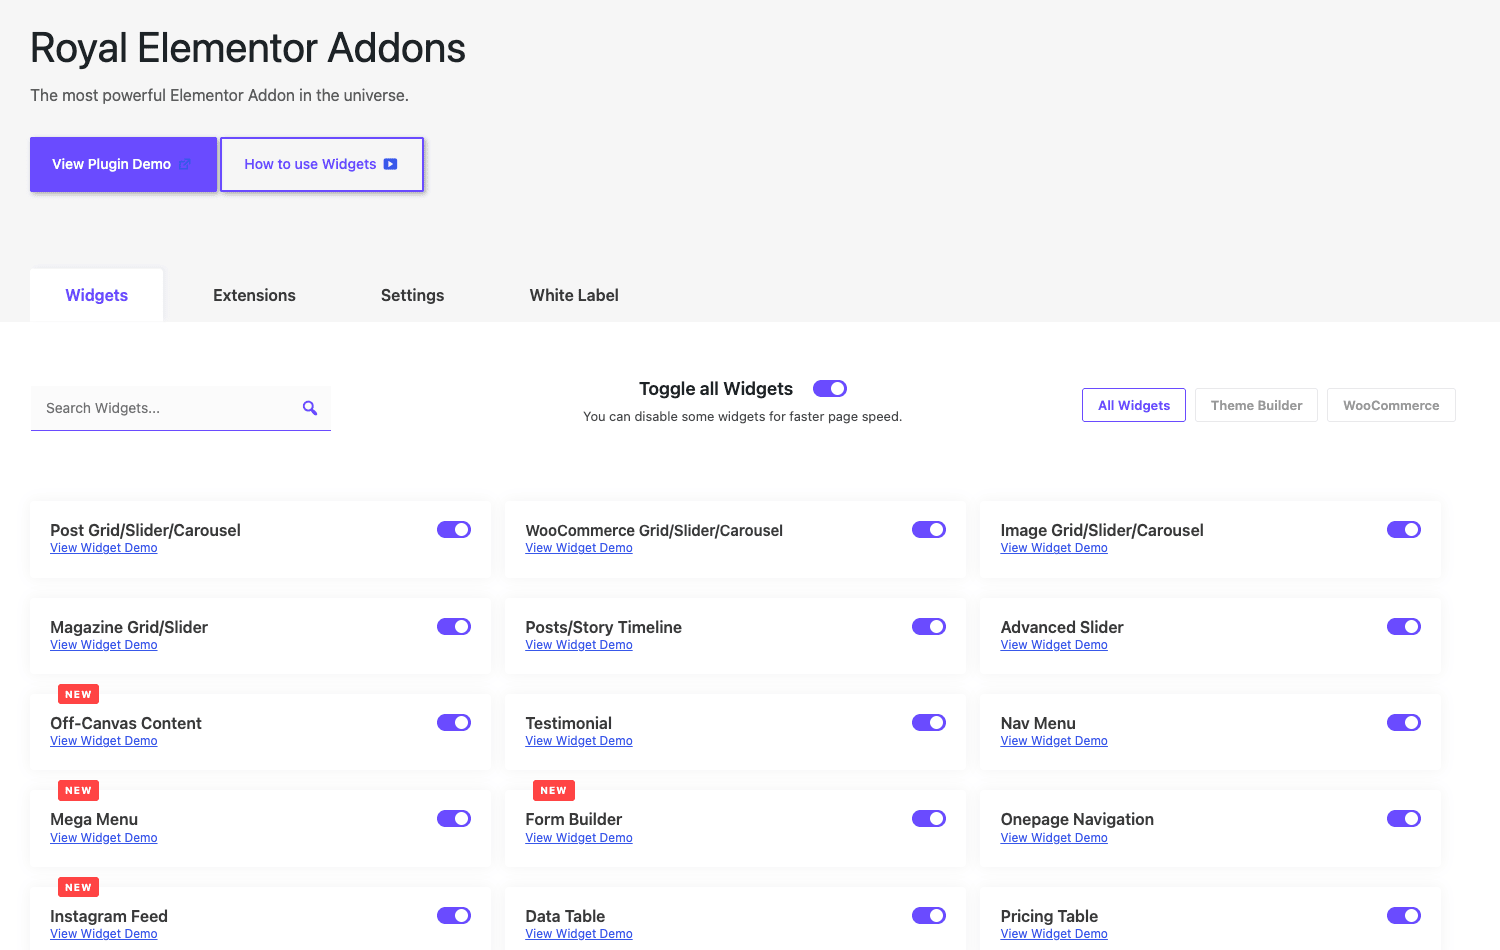Click NEW badge above Mega Menu
This screenshot has height=950, width=1500.
tap(78, 790)
